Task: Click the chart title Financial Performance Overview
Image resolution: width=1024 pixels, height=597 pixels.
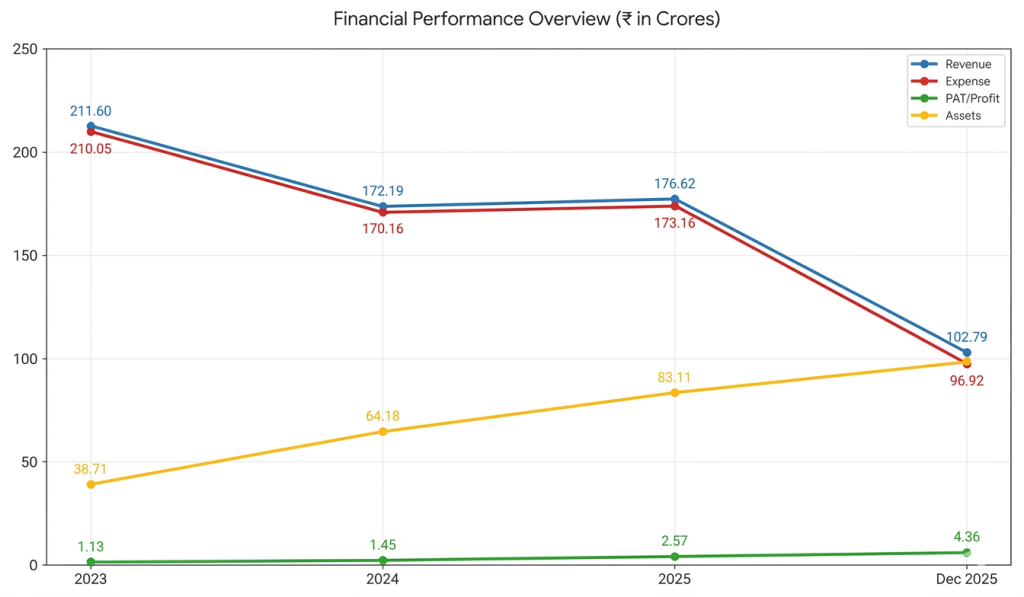Action: (x=472, y=18)
